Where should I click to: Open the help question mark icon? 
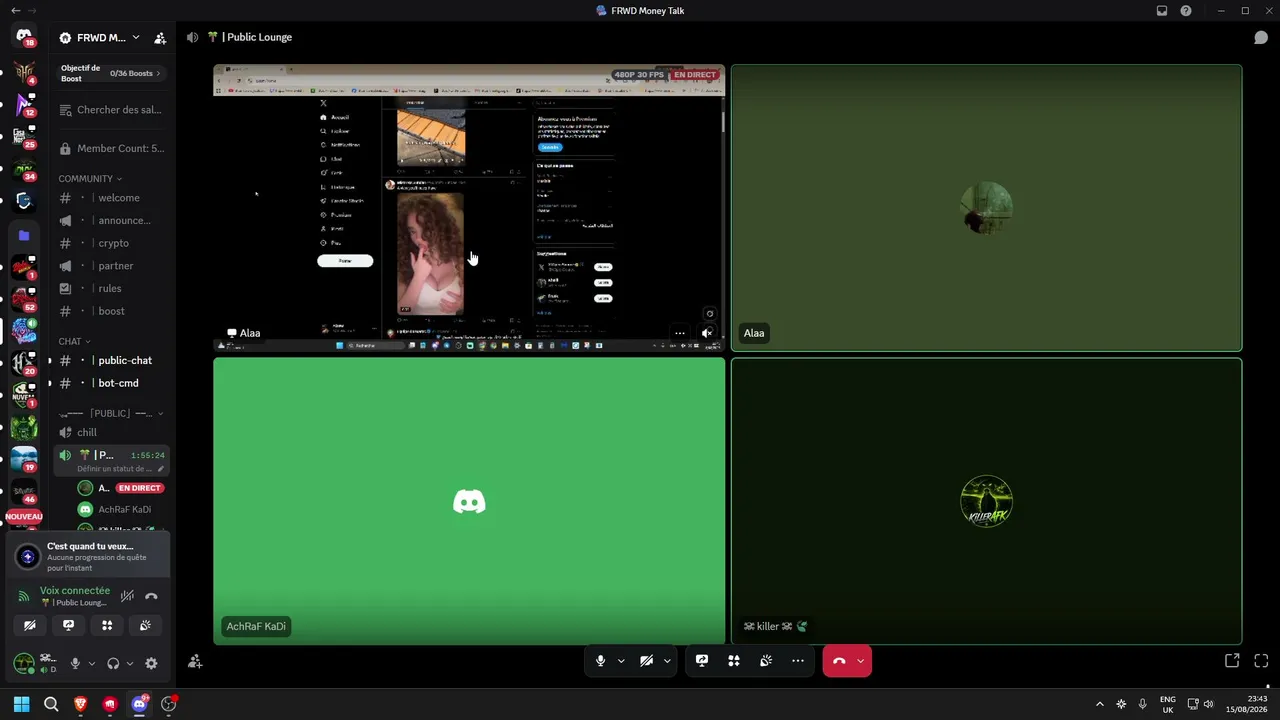[1186, 11]
